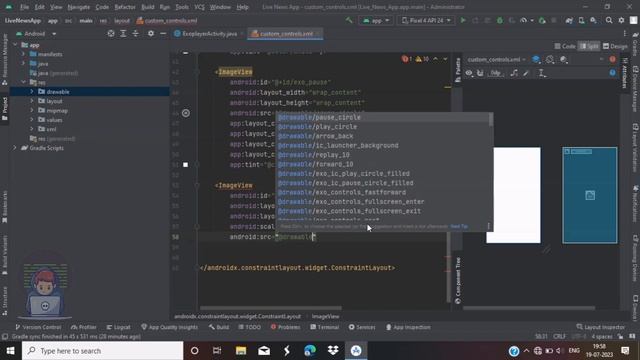Screen dimensions: 640x360
Task: Open custom_controls.xml file dropdown in design toolbar
Action: tap(497, 60)
